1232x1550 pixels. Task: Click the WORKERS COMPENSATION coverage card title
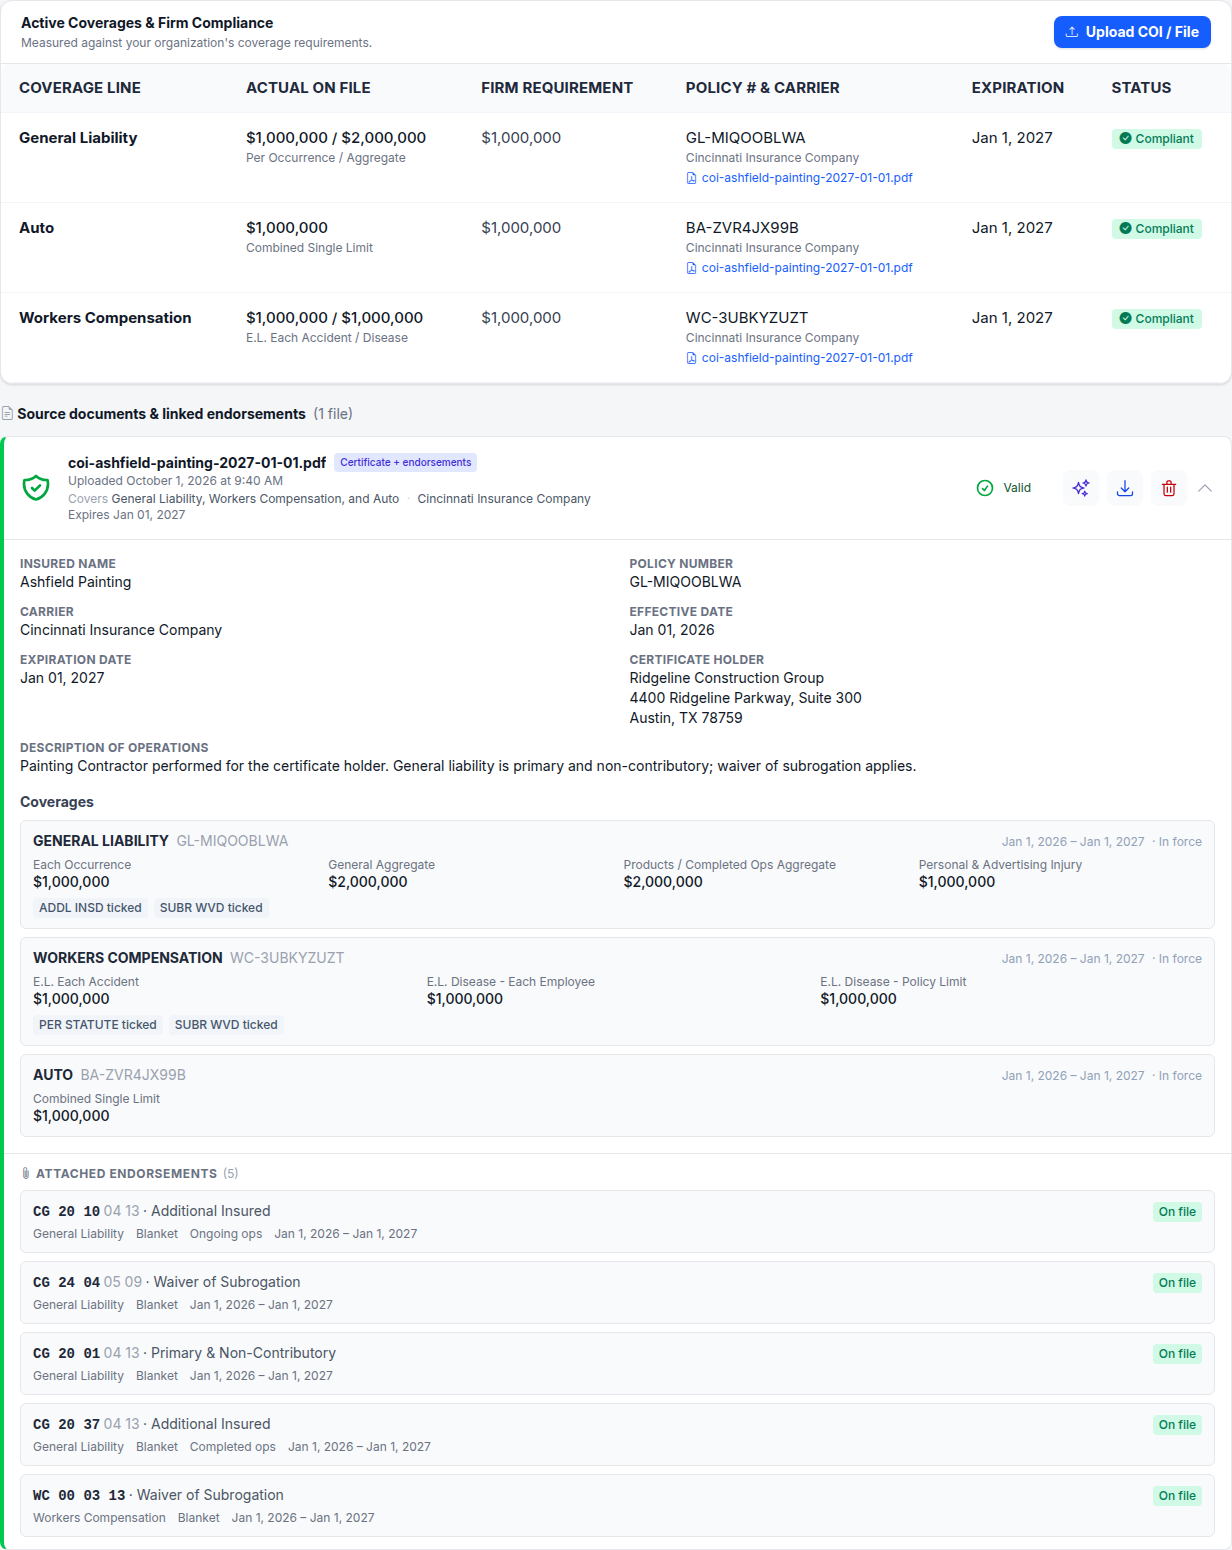128,958
